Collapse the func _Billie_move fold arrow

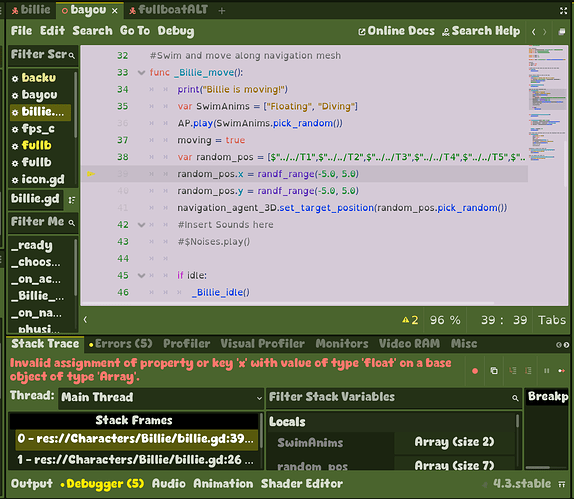click(141, 72)
